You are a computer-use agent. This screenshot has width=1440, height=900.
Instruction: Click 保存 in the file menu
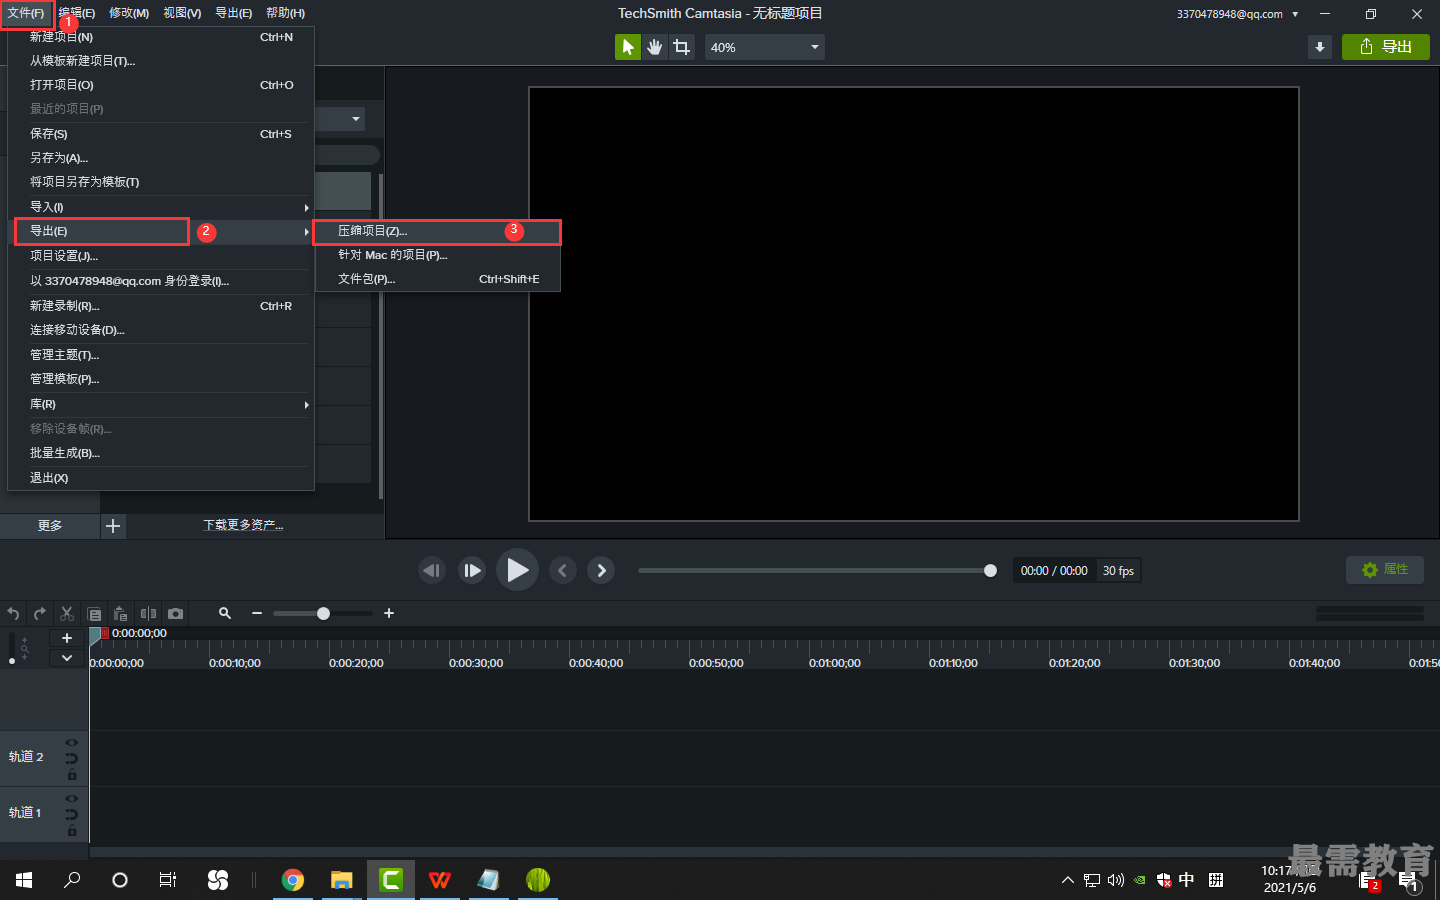coord(161,134)
